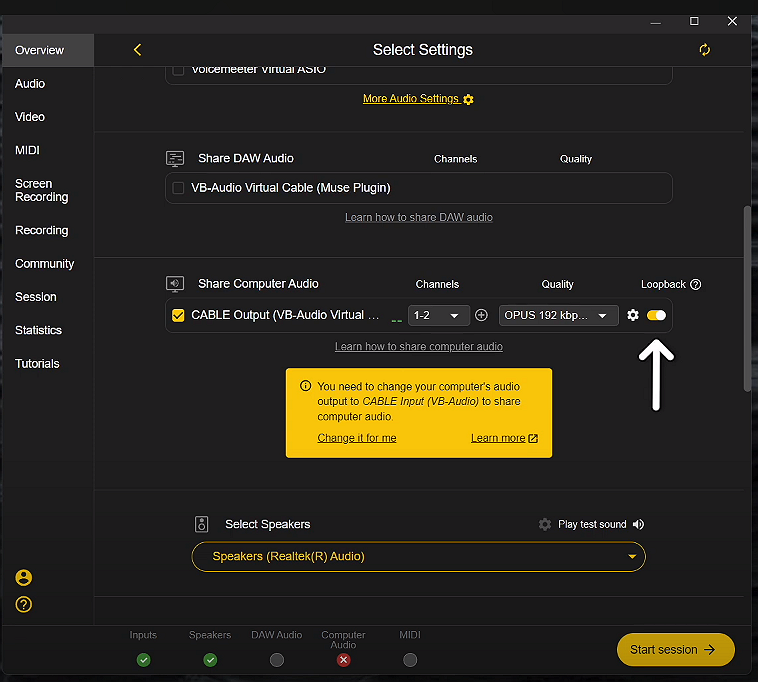Uncheck the CABLE Output checkbox
The height and width of the screenshot is (682, 758).
click(178, 315)
